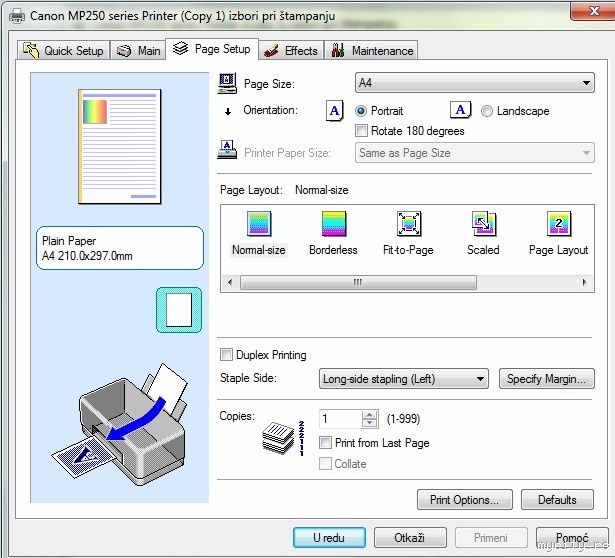Enable Duplex Printing checkbox
Screen dimensions: 615x558
point(226,354)
